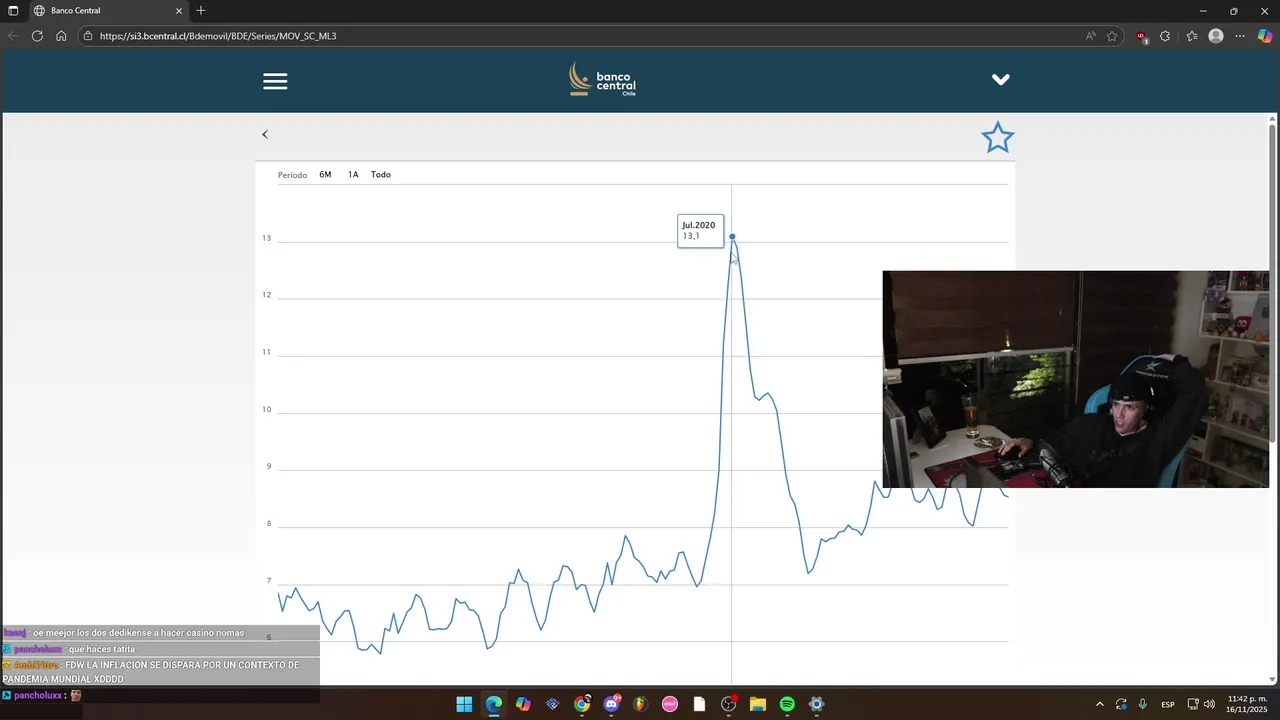
Task: Go to browser home page
Action: [61, 36]
